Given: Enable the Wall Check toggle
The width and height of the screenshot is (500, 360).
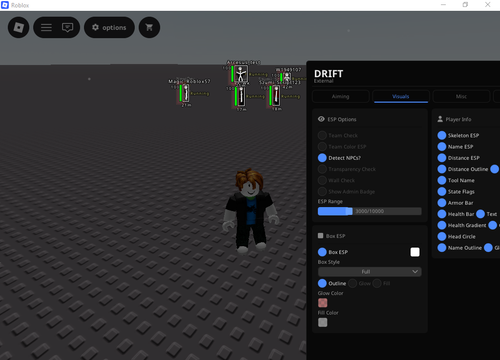Looking at the screenshot, I should pos(322,180).
